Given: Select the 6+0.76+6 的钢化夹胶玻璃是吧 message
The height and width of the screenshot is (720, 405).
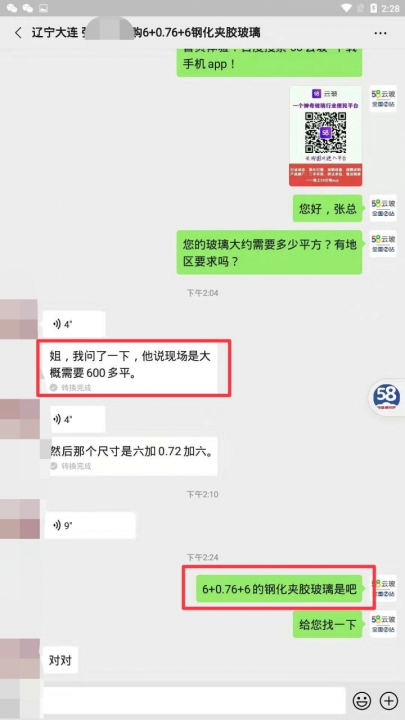Looking at the screenshot, I should click(x=279, y=589).
